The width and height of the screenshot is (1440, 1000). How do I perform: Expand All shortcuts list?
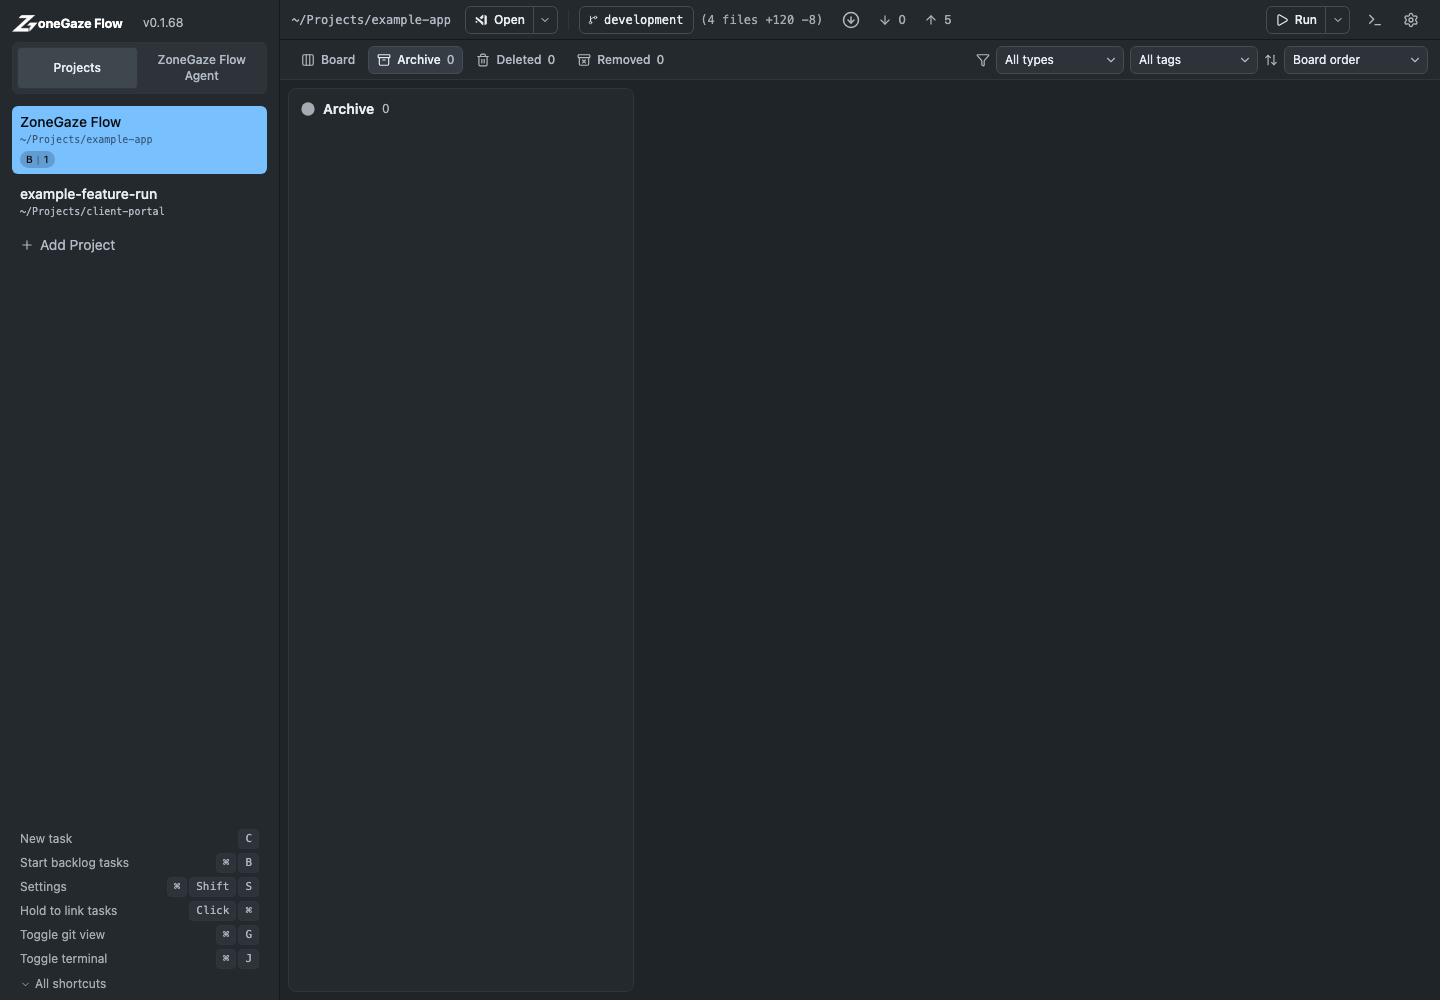click(63, 984)
